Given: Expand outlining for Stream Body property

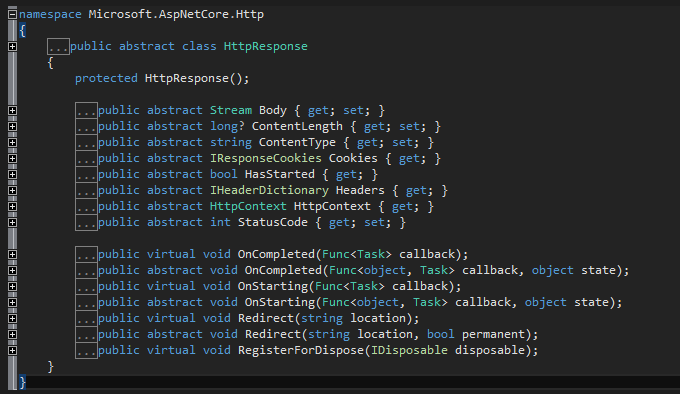Looking at the screenshot, I should 13,111.
